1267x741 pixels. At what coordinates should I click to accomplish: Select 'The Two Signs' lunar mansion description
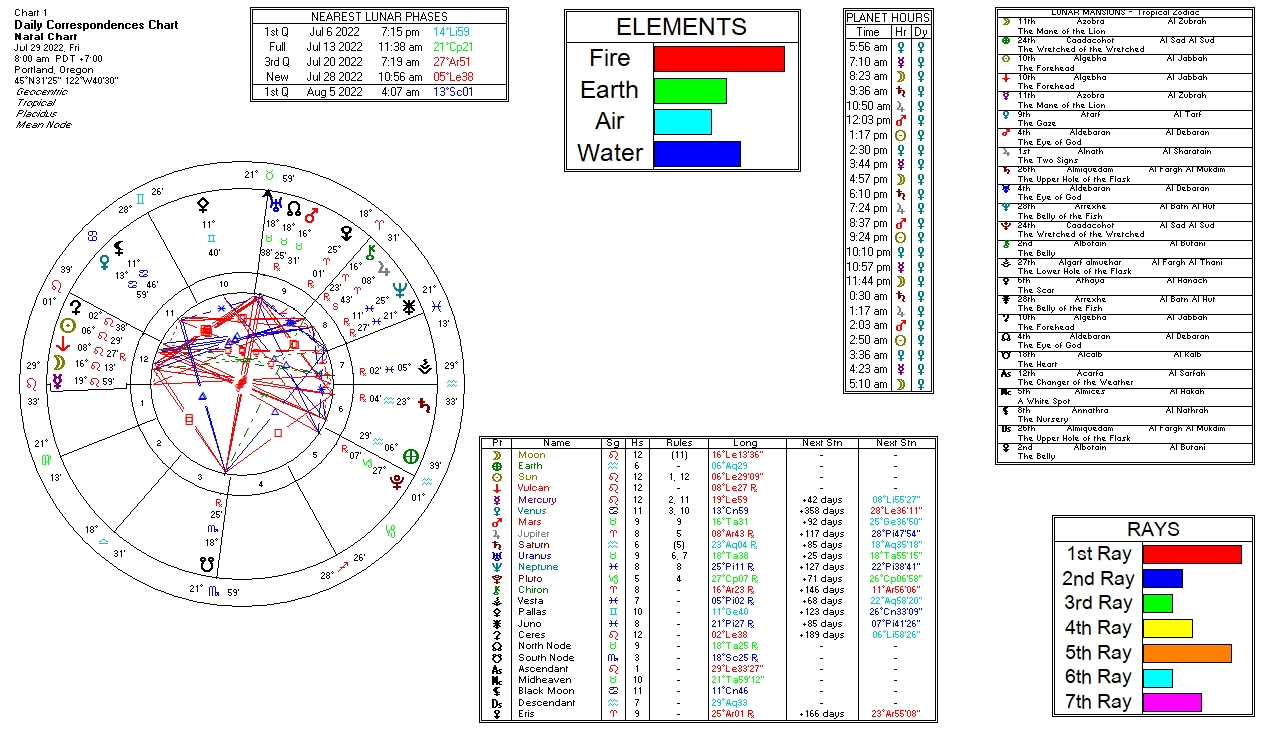pyautogui.click(x=1050, y=160)
